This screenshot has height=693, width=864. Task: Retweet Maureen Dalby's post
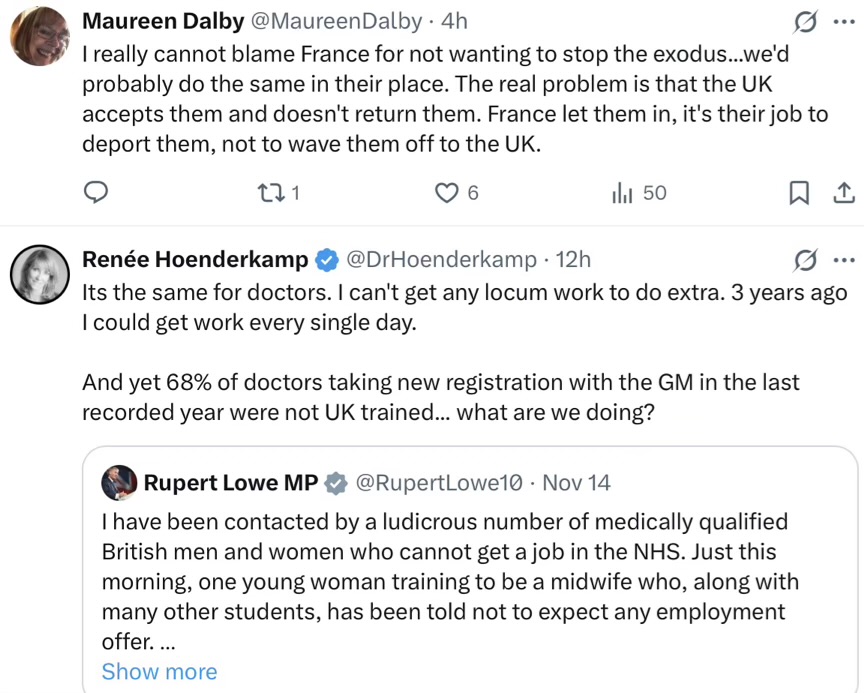click(272, 192)
